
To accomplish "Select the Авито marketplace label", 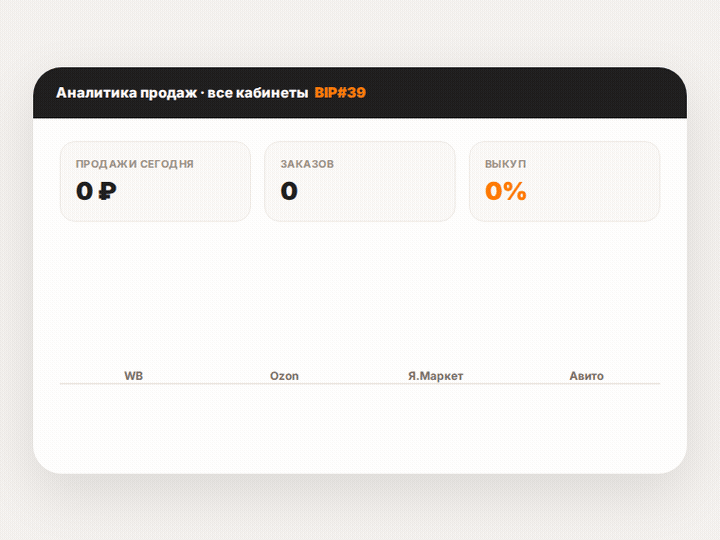I will [586, 376].
